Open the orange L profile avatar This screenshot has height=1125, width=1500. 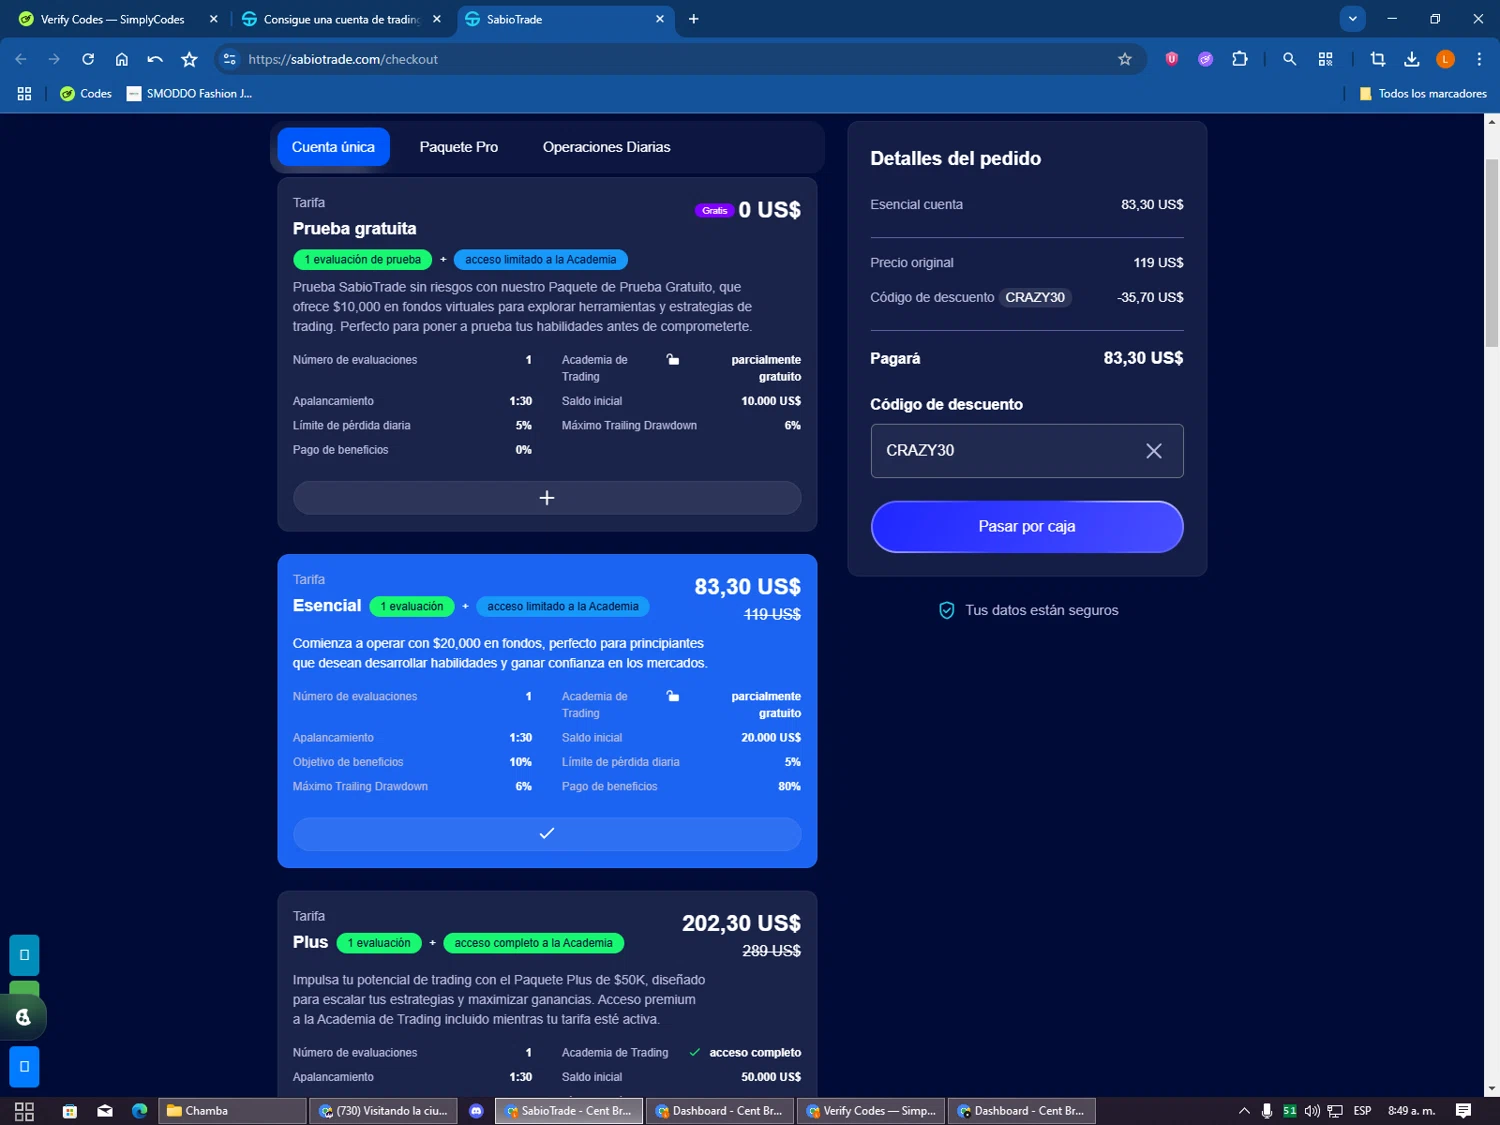coord(1446,59)
